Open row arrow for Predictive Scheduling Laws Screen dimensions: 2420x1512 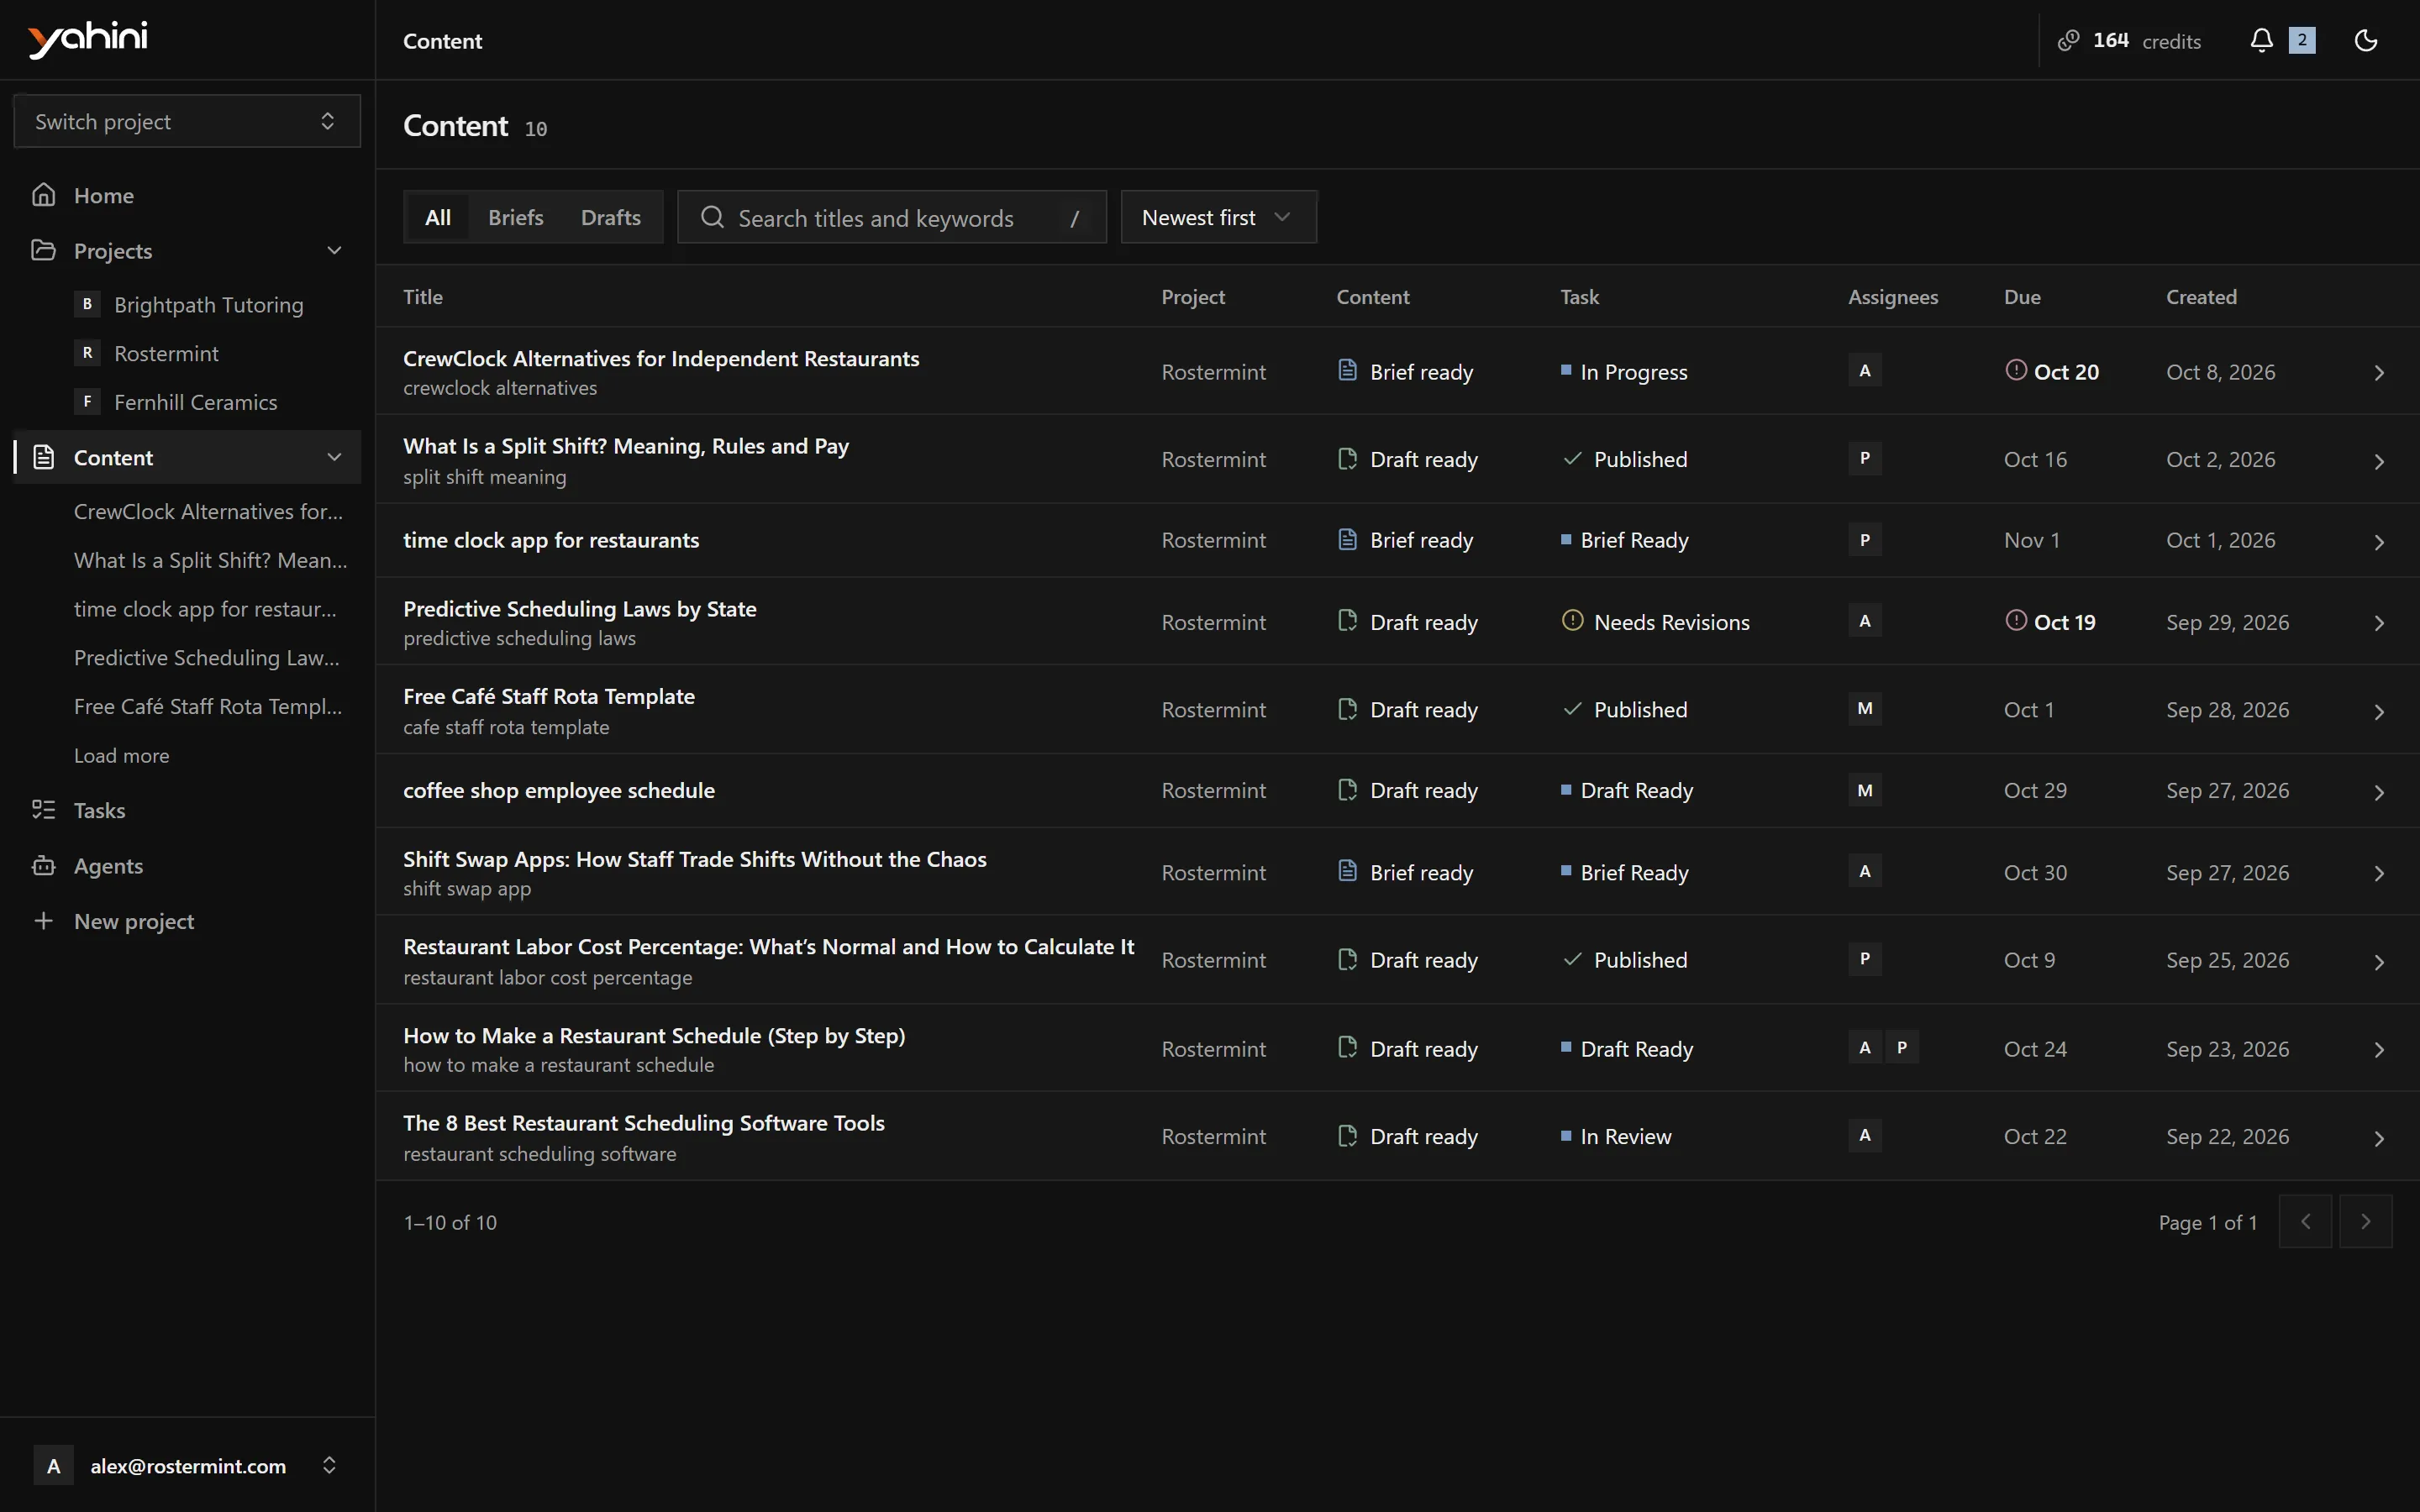point(2379,622)
